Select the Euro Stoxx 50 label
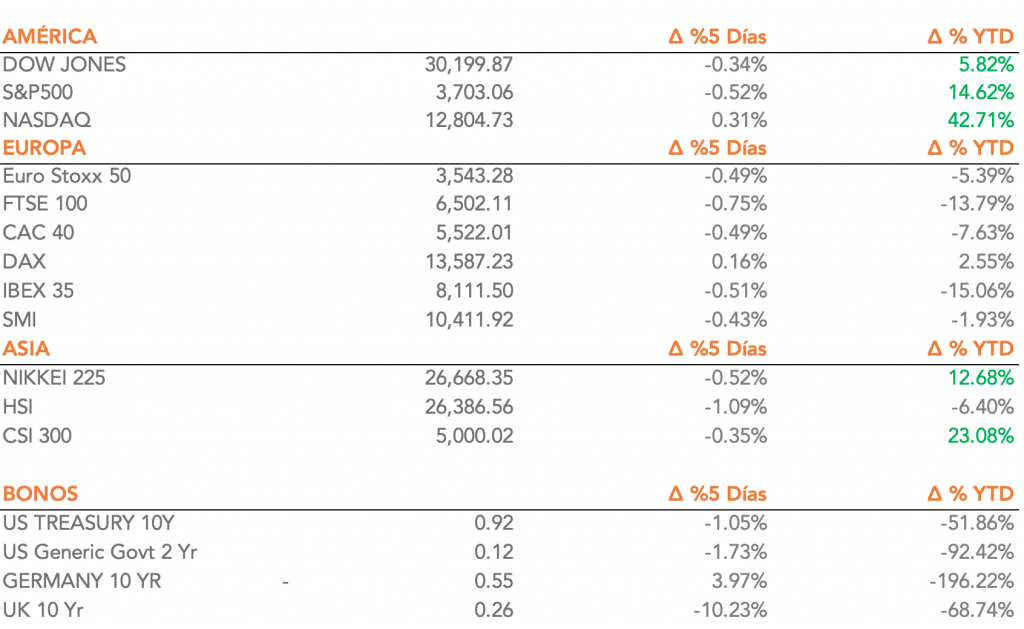 pyautogui.click(x=67, y=176)
